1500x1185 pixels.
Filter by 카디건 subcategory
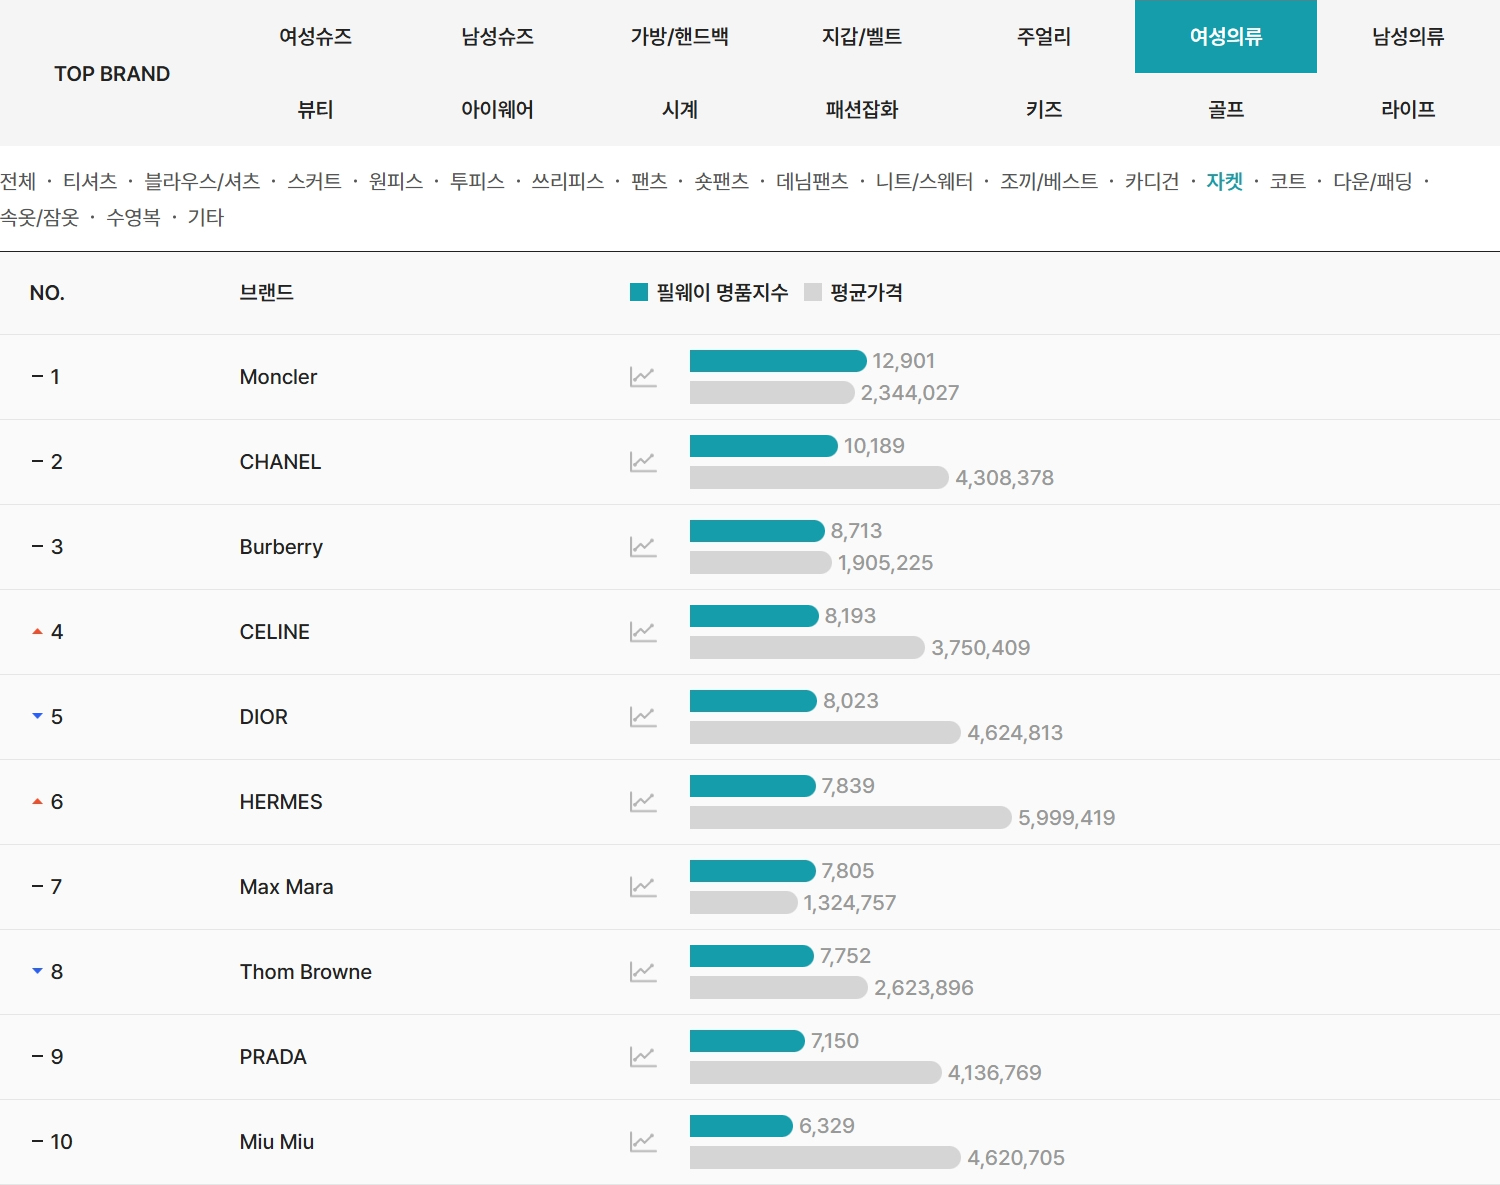click(x=1152, y=181)
